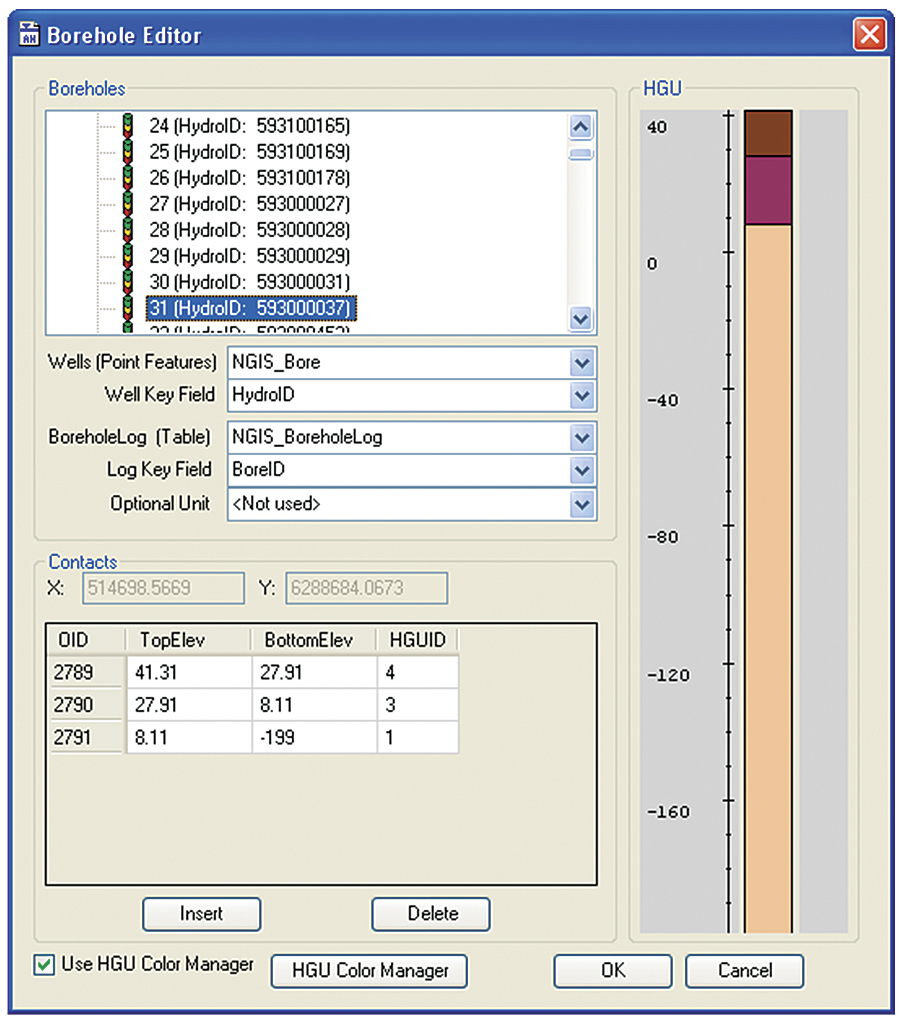This screenshot has width=900, height=1020.
Task: Click the peach HGU segment in column
Action: [768, 579]
